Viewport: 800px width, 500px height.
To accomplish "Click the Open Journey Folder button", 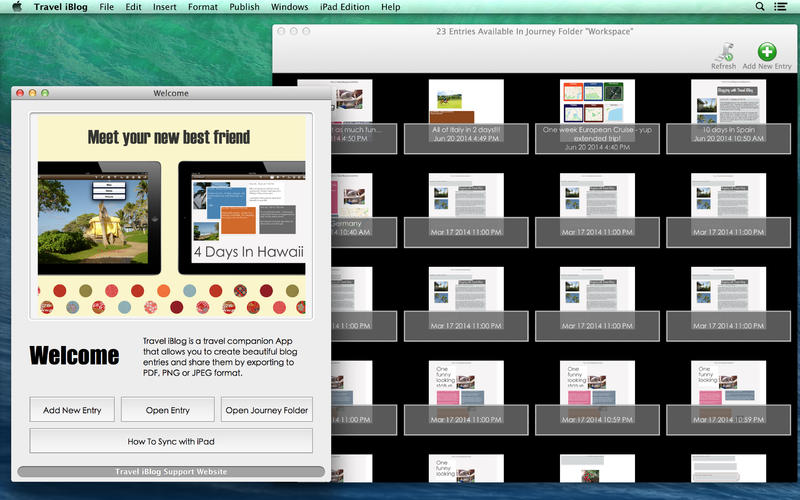I will tap(266, 410).
